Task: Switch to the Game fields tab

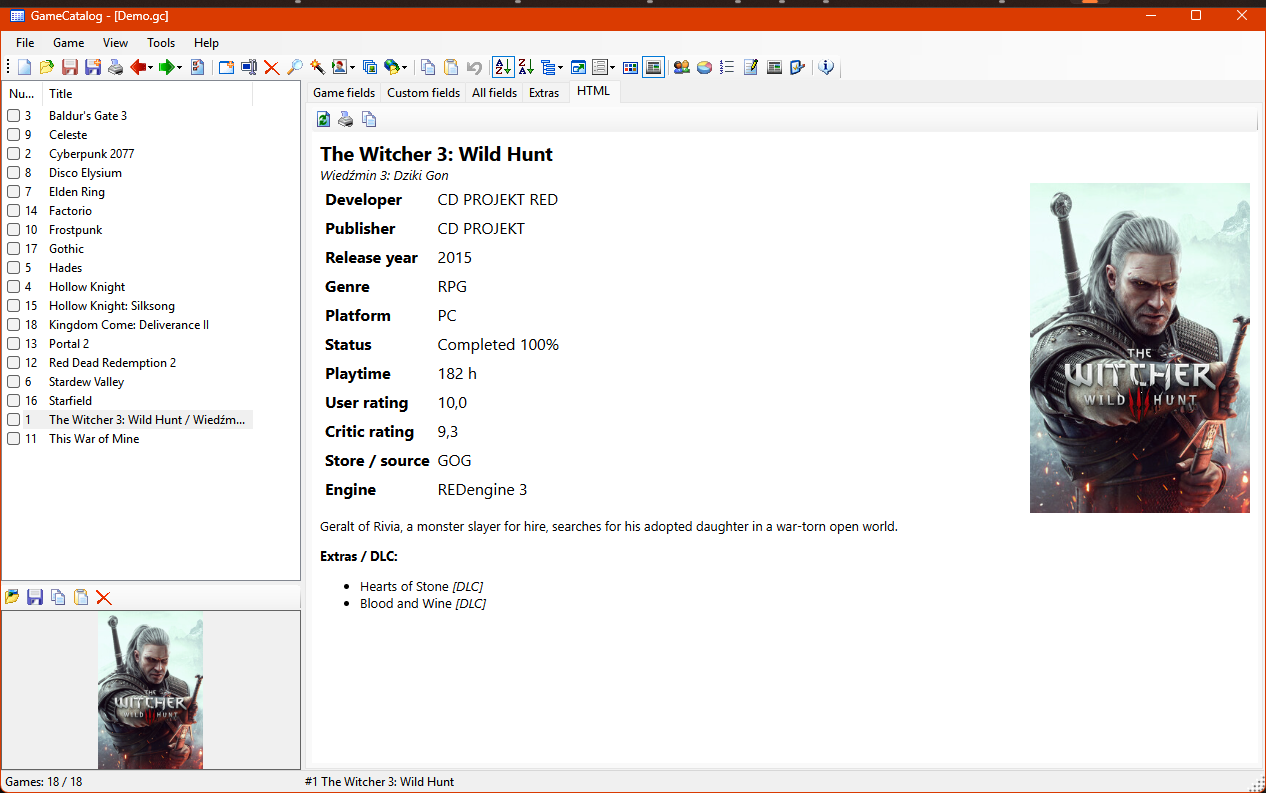Action: pos(344,92)
